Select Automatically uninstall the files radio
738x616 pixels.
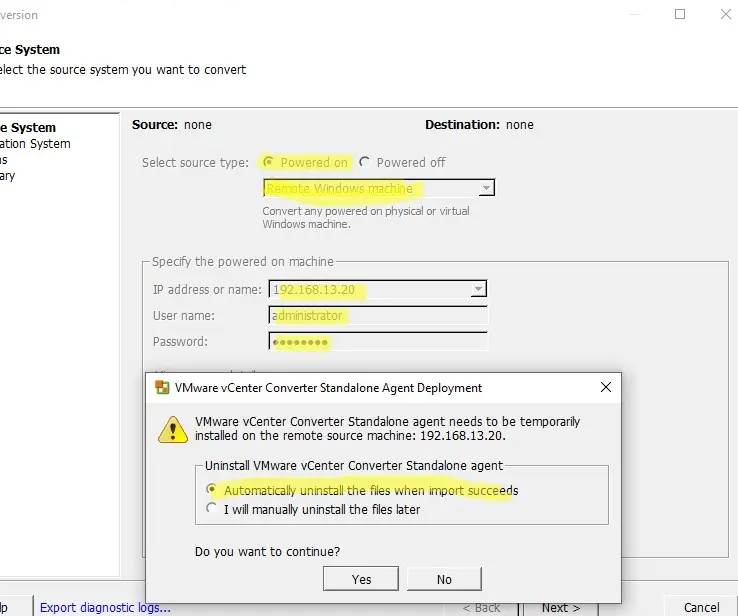211,489
